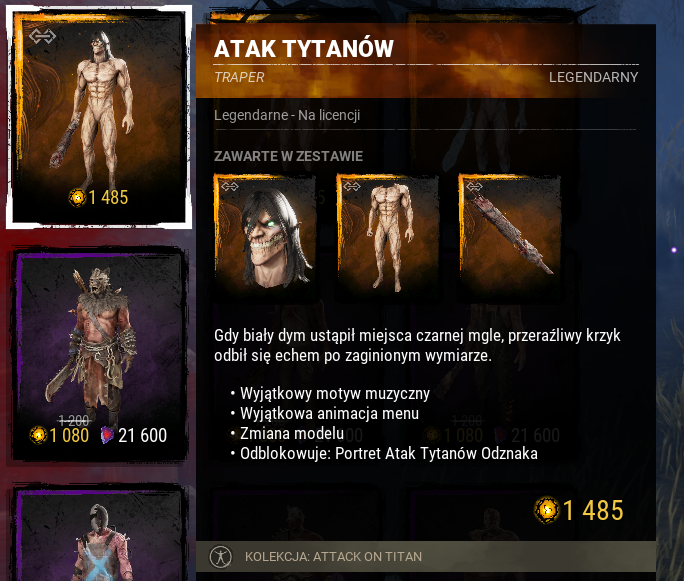Select the Titan head piece thumbnail
Viewport: 684px width, 581px height.
click(265, 236)
